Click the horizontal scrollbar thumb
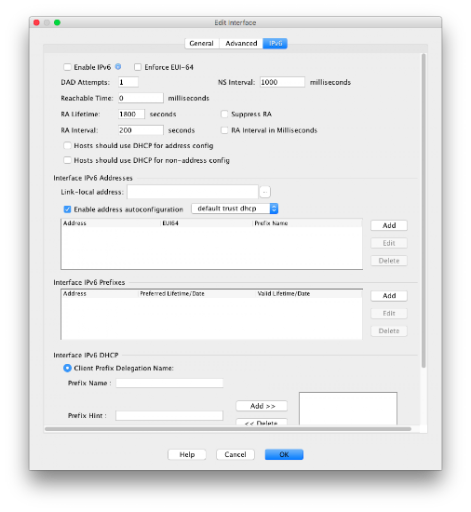The width and height of the screenshot is (471, 512). point(228,429)
